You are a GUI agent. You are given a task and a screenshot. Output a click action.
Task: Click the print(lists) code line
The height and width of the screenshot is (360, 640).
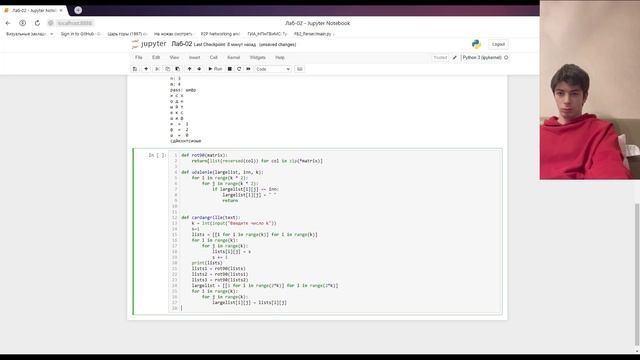[207, 263]
